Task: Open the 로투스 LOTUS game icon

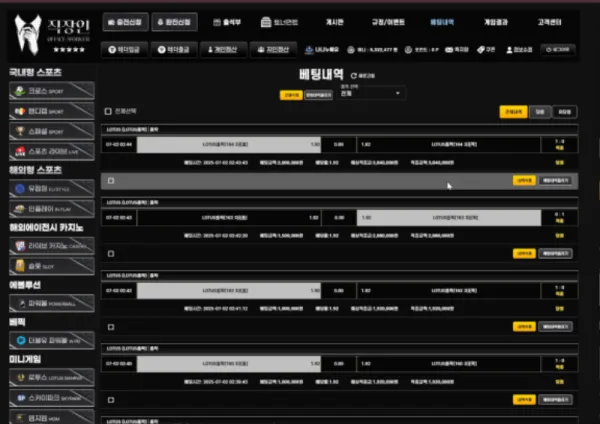Action: 21,378
